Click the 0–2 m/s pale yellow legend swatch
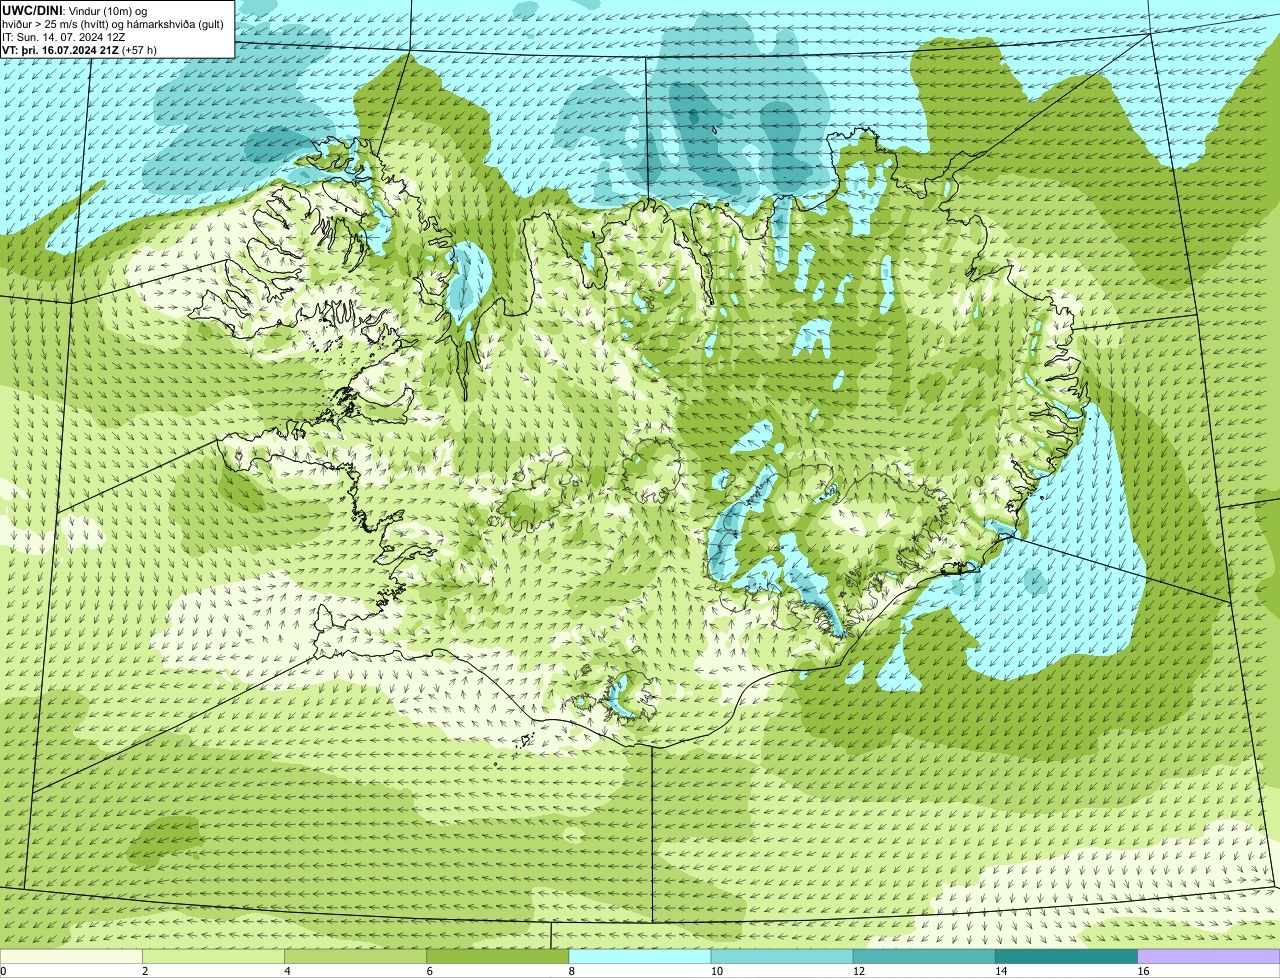1280x978 pixels. (x=71, y=956)
